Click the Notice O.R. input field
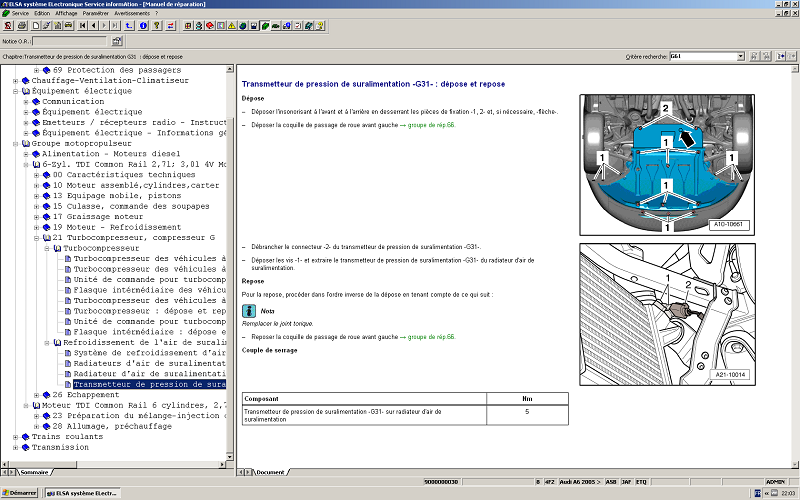Viewport: 800px width, 500px height. 70,41
